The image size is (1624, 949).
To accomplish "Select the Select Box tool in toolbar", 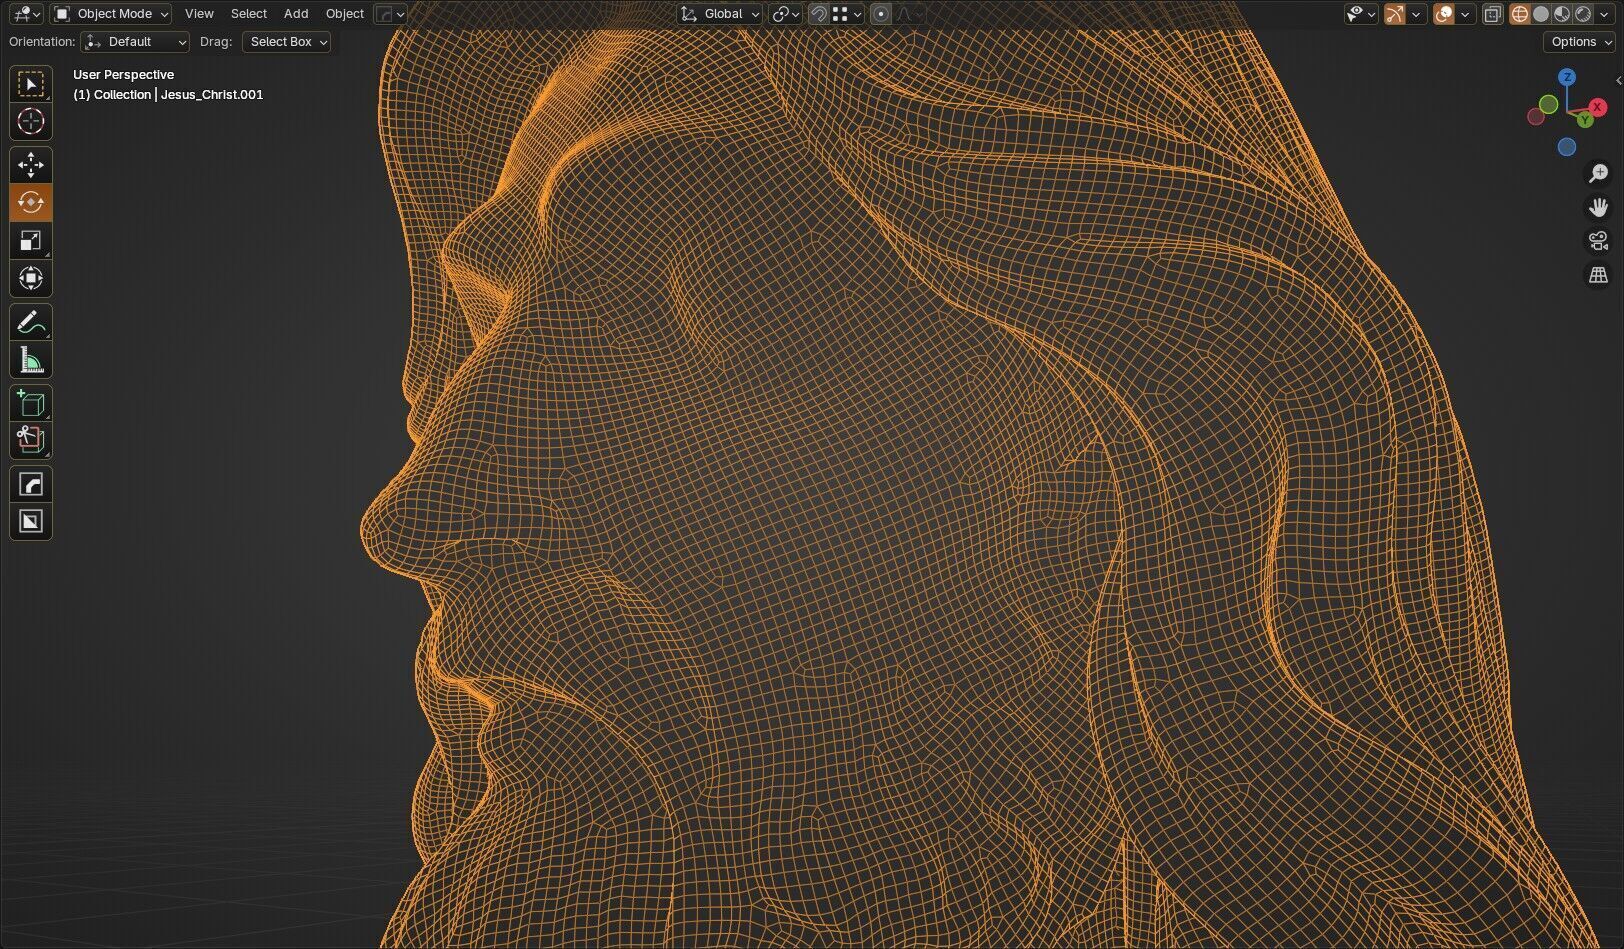I will coord(31,84).
